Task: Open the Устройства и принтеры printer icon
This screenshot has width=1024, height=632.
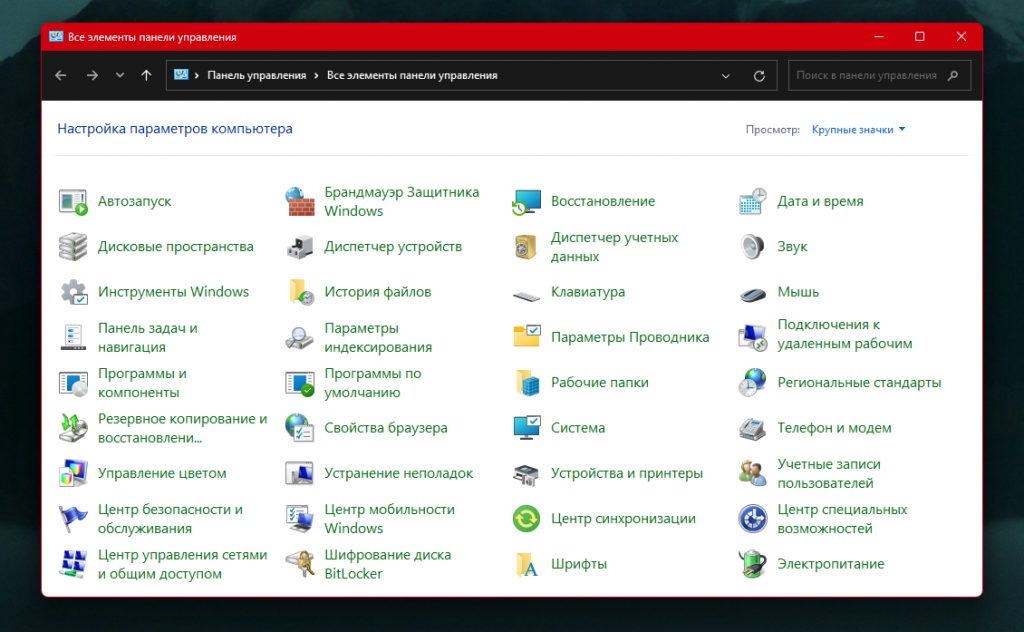Action: (x=526, y=475)
